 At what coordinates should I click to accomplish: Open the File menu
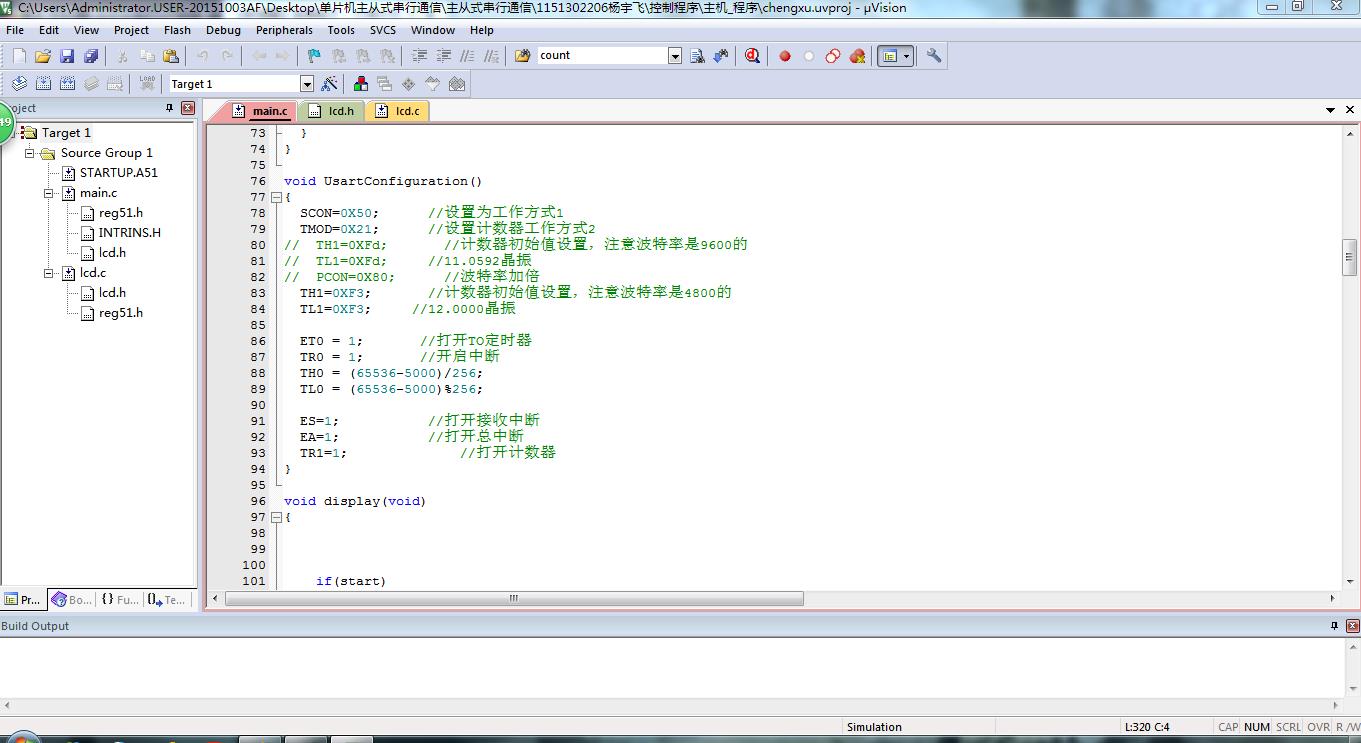15,30
